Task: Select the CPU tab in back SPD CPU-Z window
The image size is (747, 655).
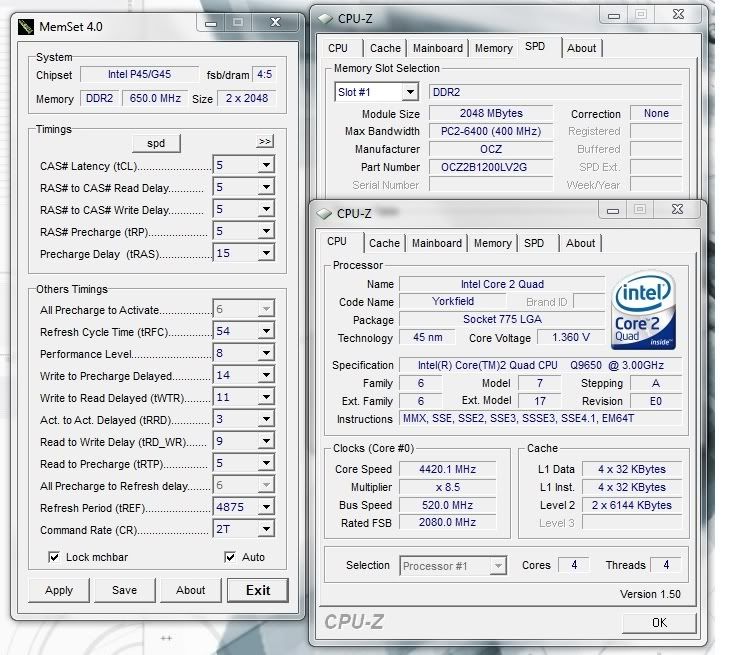Action: [338, 49]
